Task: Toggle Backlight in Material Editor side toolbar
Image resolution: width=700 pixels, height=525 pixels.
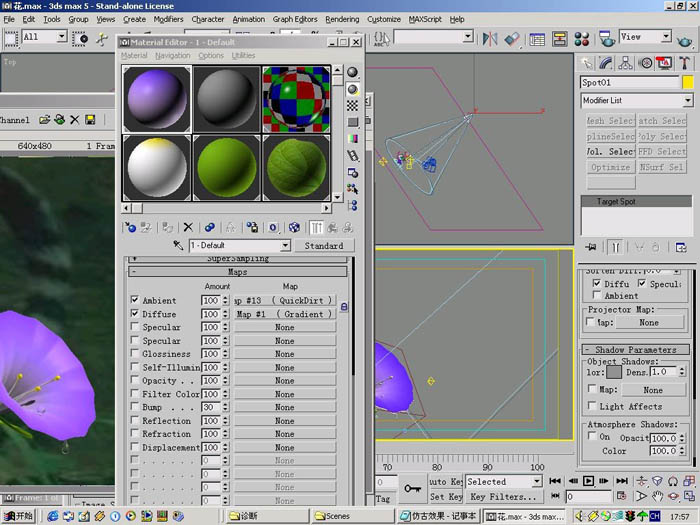Action: tap(353, 89)
